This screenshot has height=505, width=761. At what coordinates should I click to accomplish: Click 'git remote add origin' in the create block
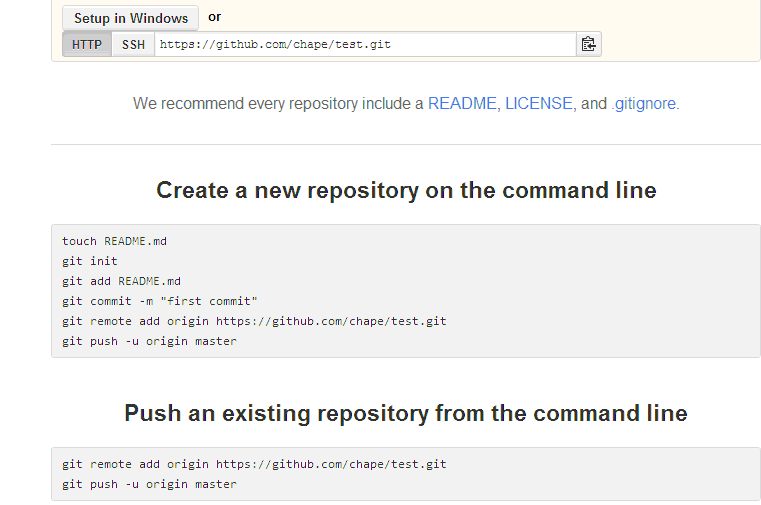(254, 321)
